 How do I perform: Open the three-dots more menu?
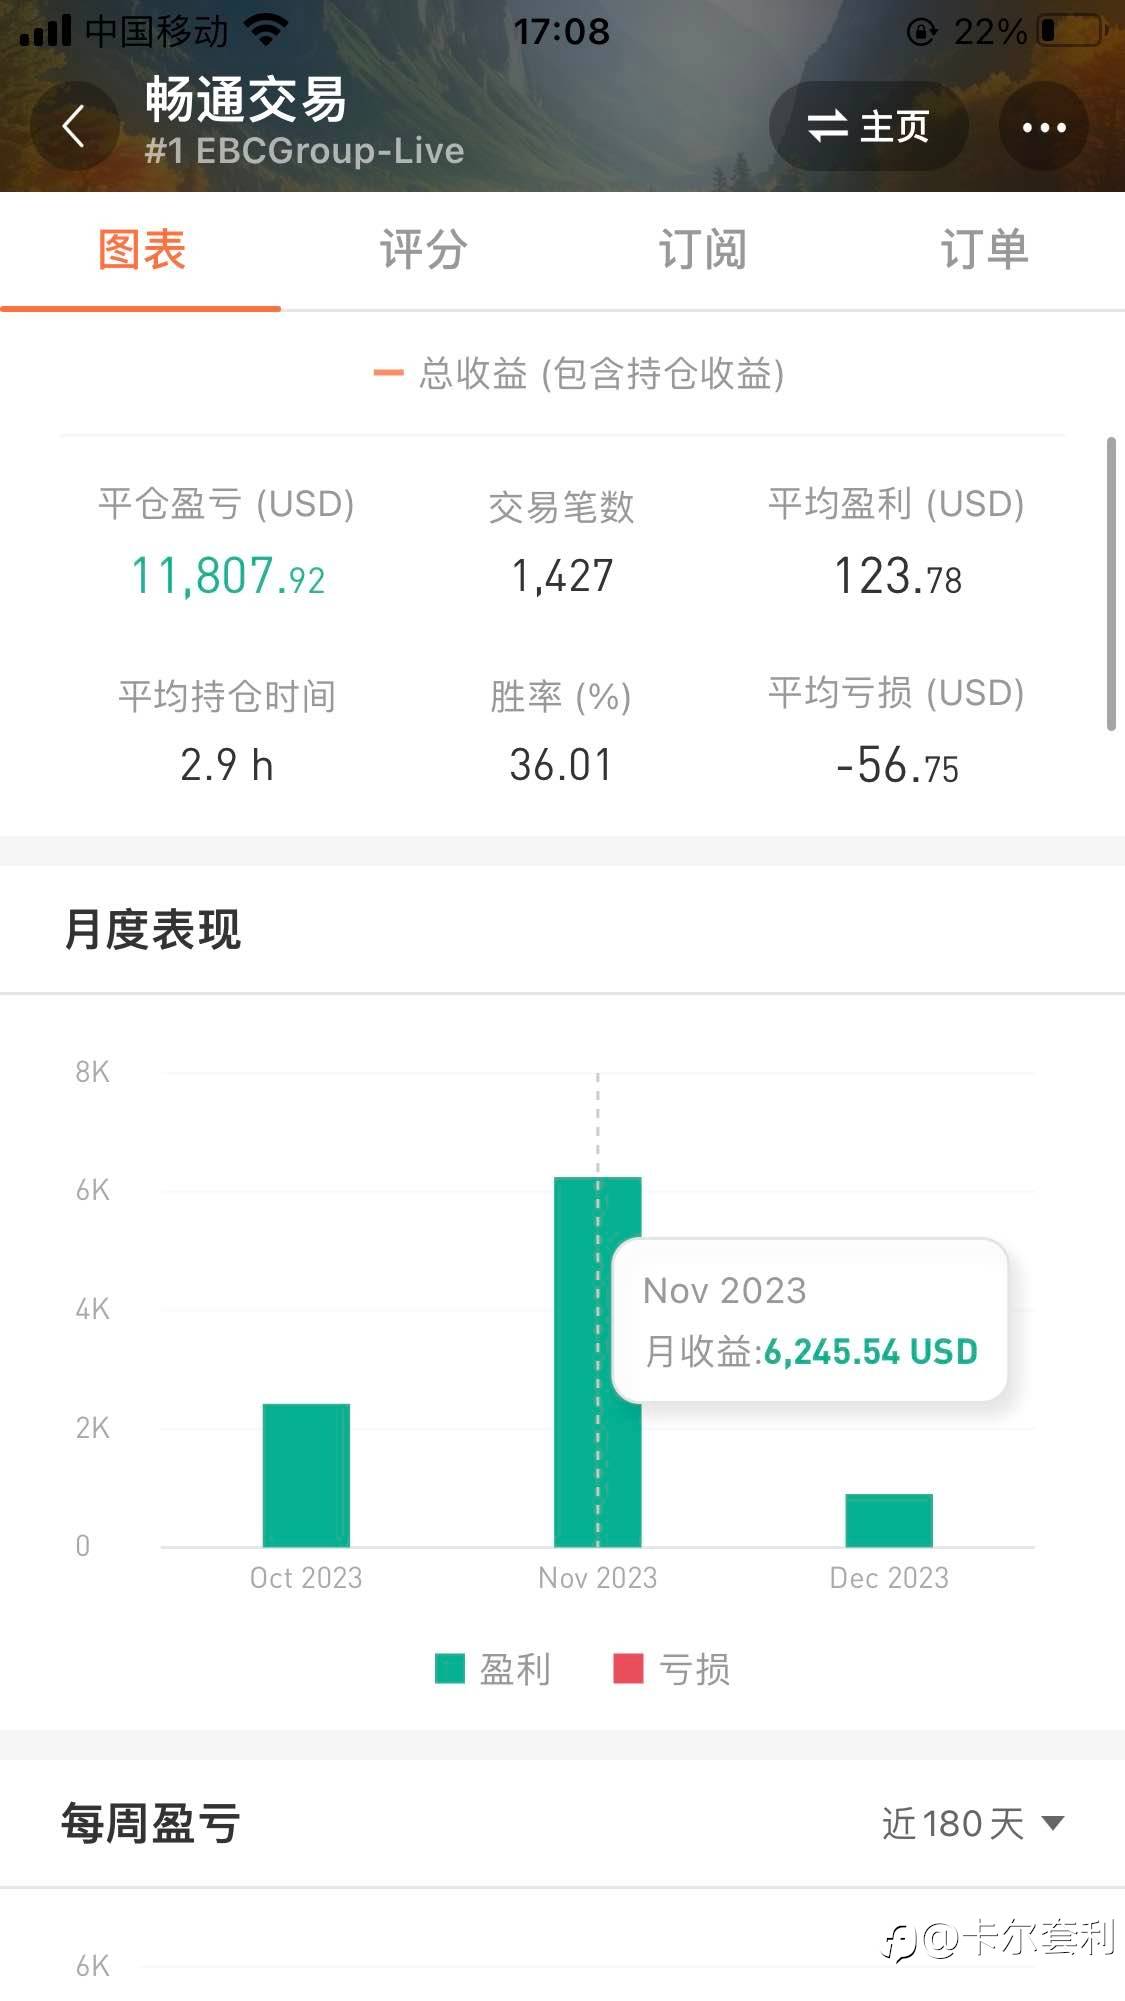1044,127
